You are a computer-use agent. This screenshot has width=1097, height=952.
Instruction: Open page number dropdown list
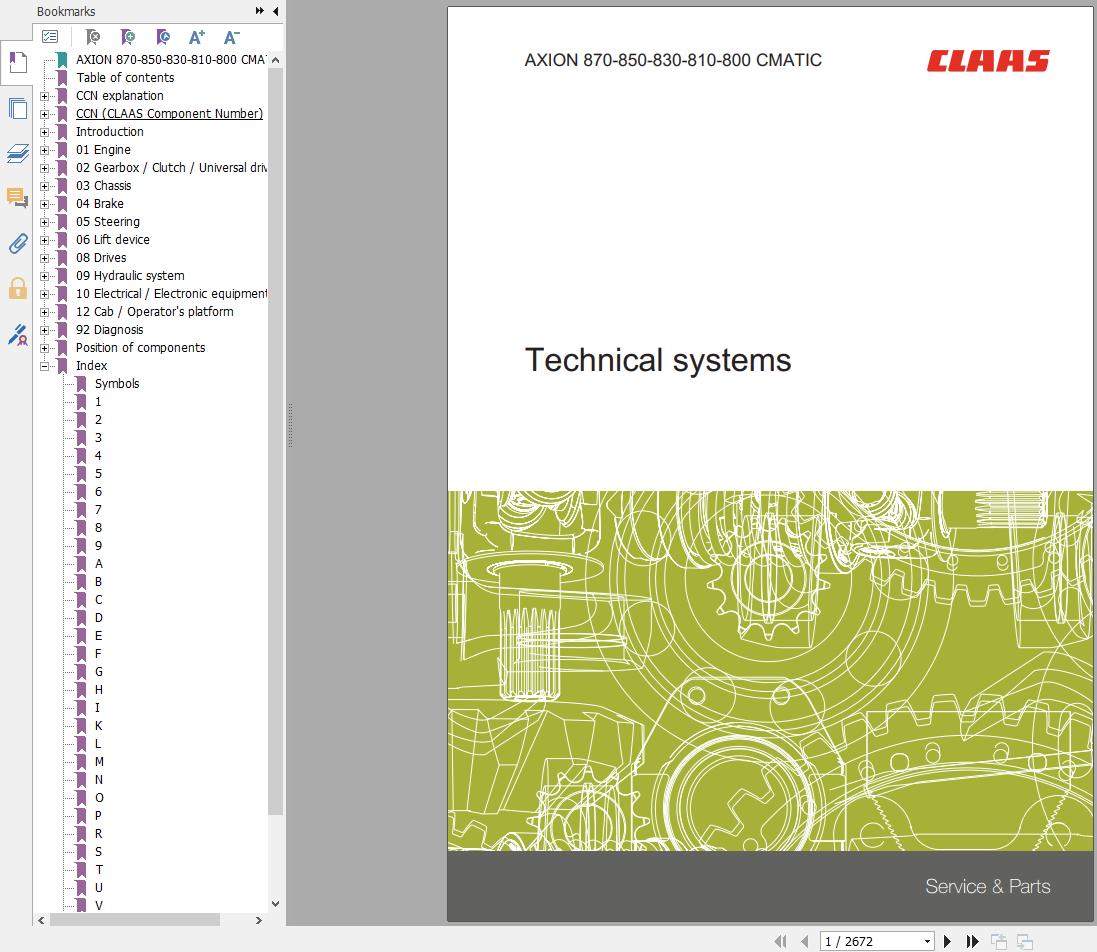coord(927,941)
